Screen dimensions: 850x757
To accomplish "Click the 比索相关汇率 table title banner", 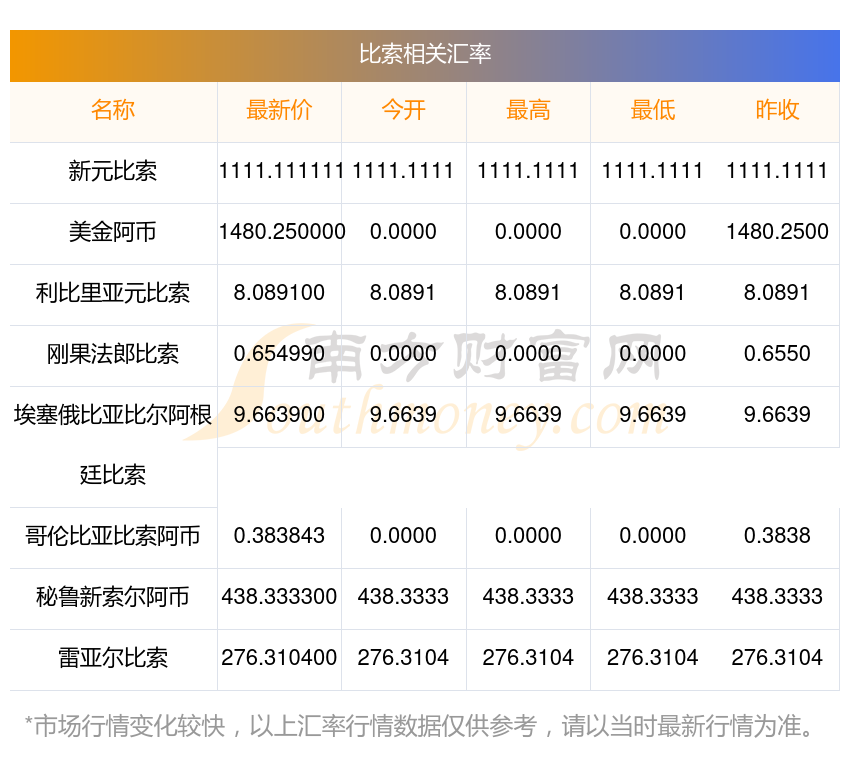I will click(x=425, y=54).
